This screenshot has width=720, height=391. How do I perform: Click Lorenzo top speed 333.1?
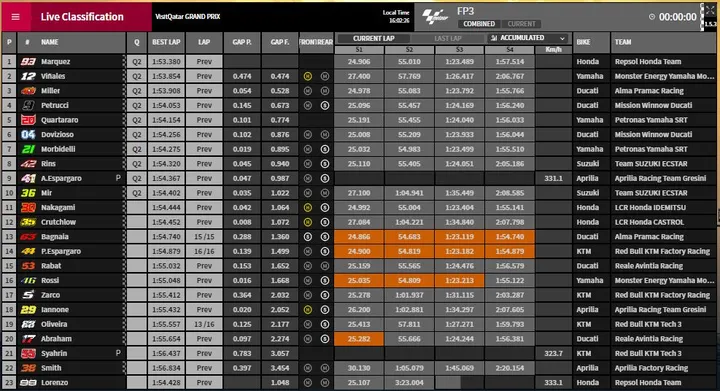point(553,383)
